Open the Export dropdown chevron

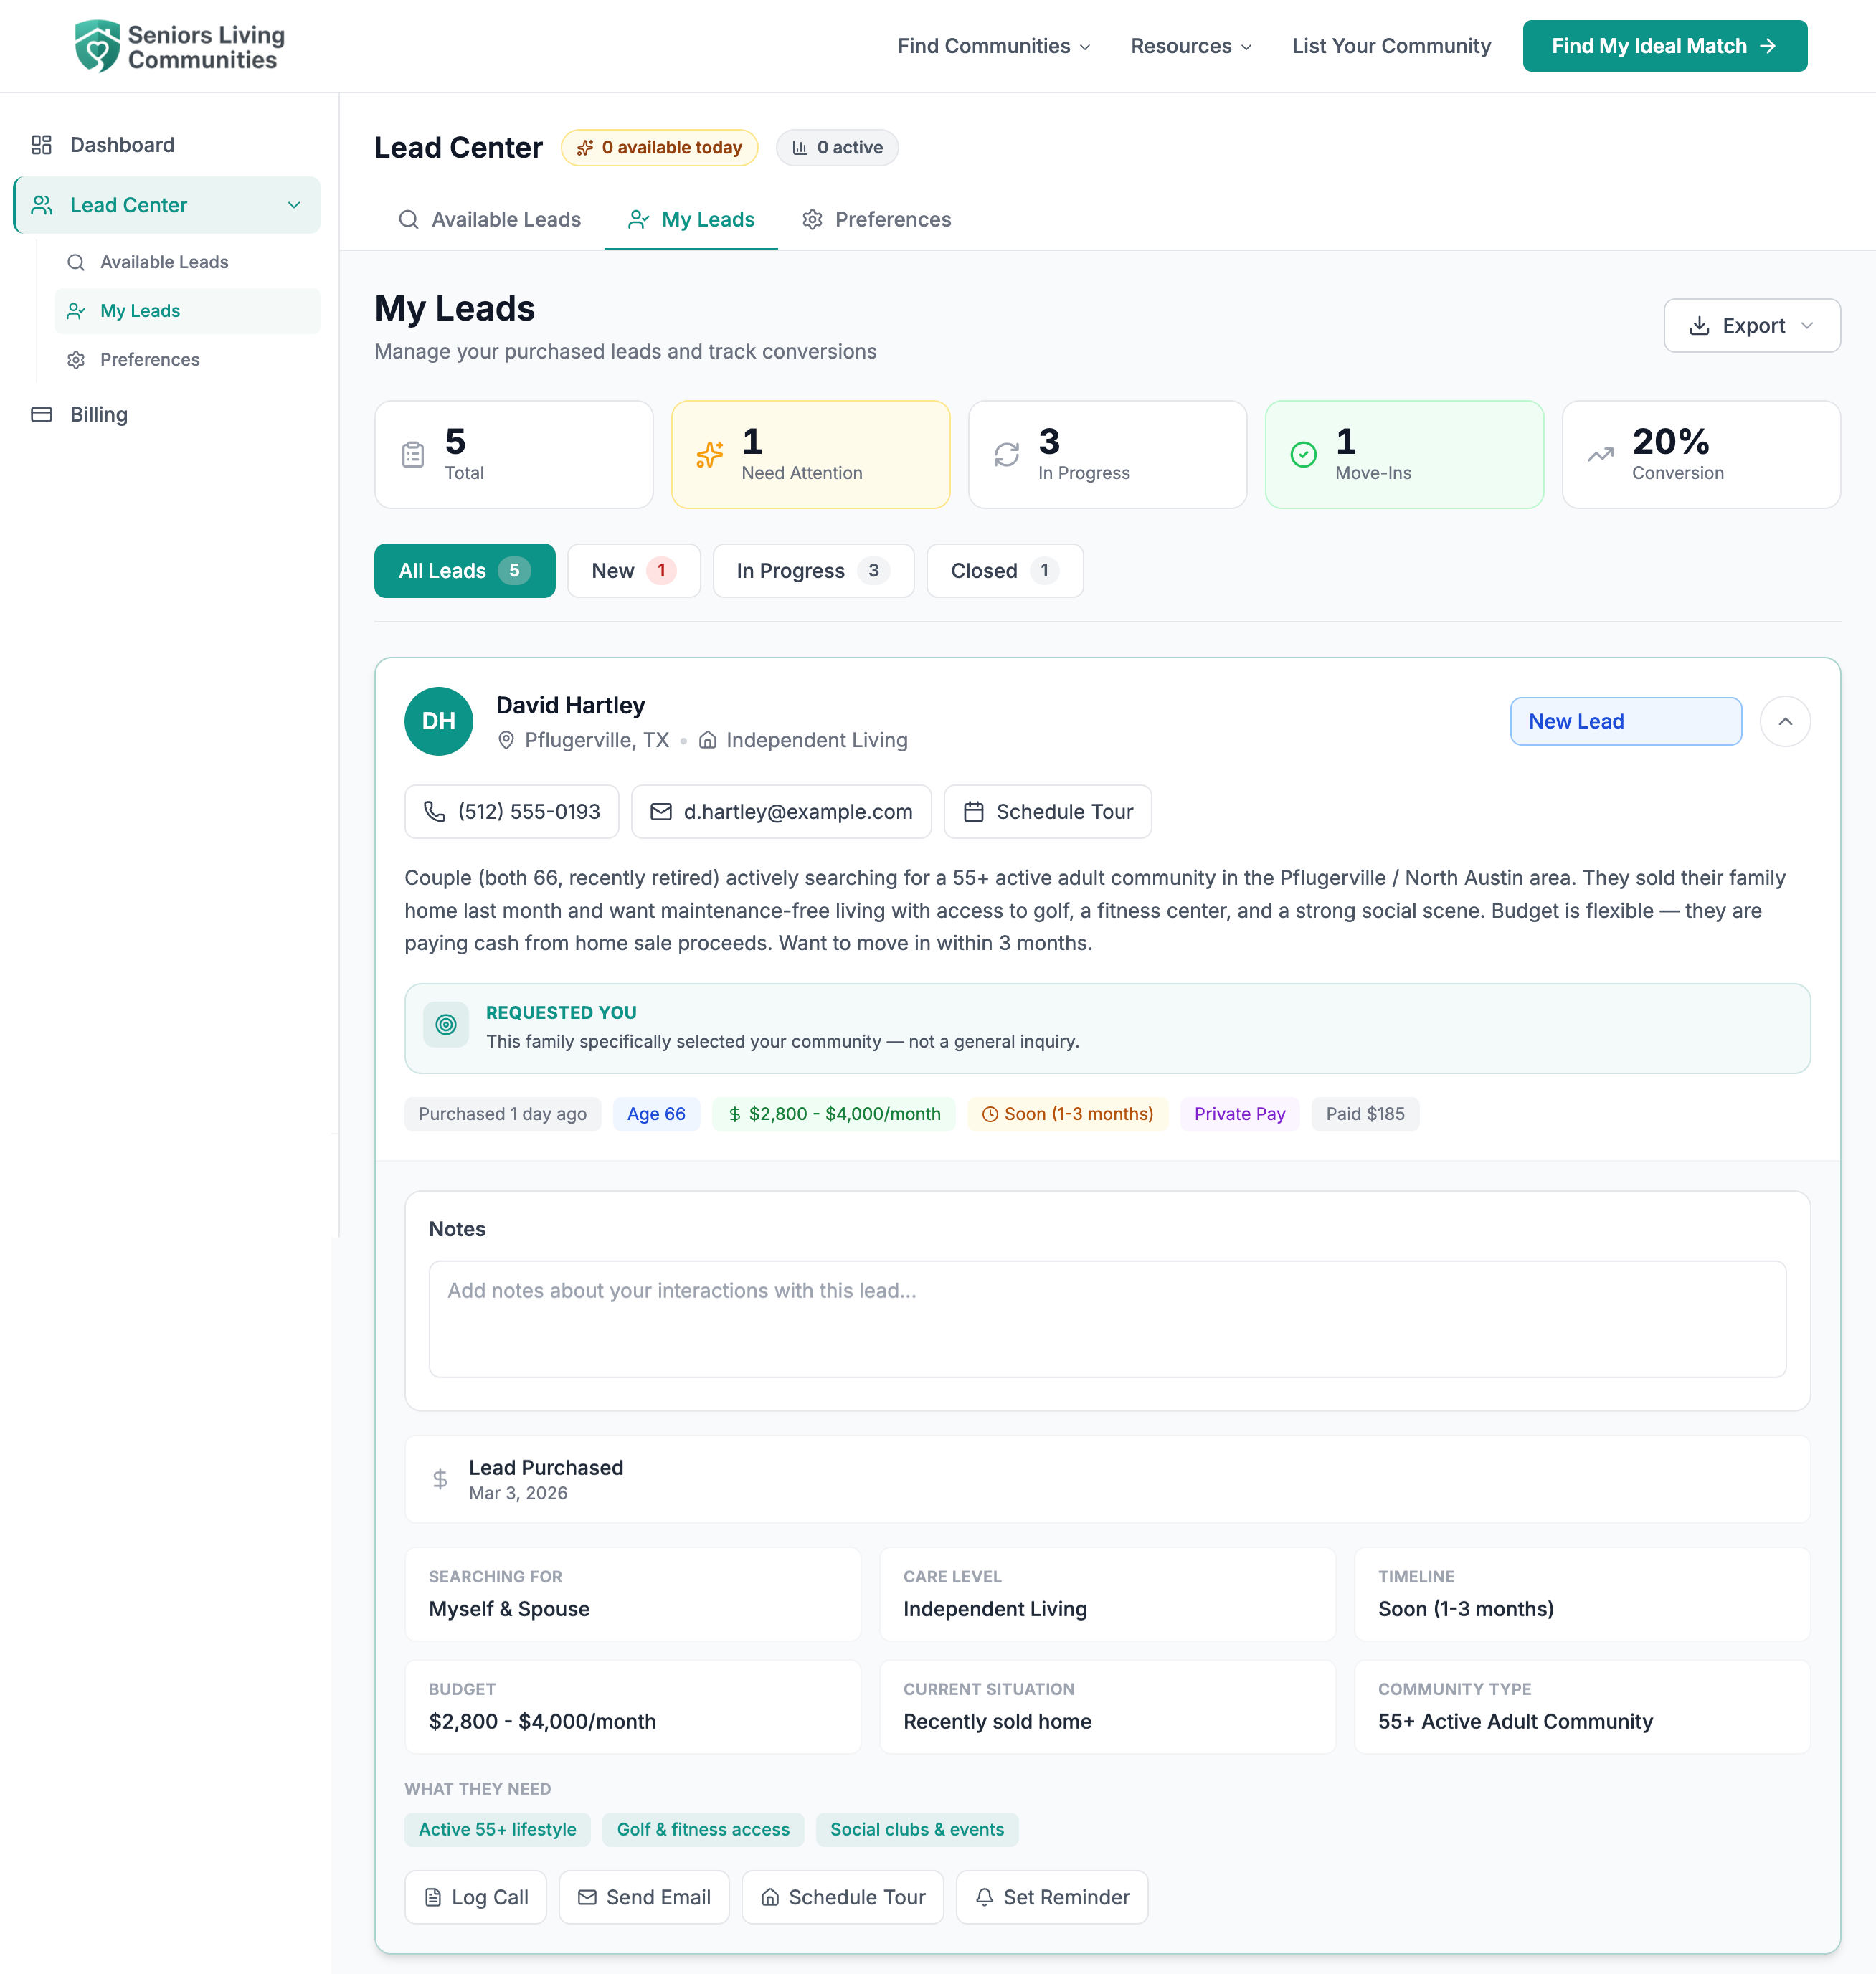click(1808, 325)
